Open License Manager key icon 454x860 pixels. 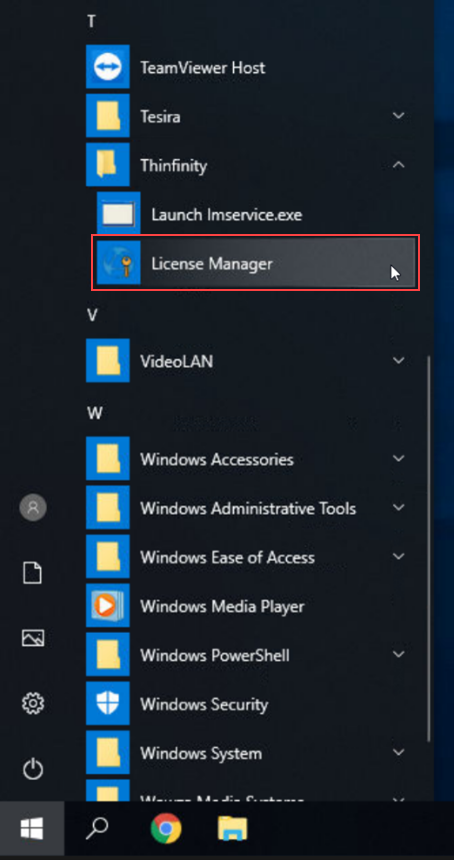pyautogui.click(x=118, y=263)
